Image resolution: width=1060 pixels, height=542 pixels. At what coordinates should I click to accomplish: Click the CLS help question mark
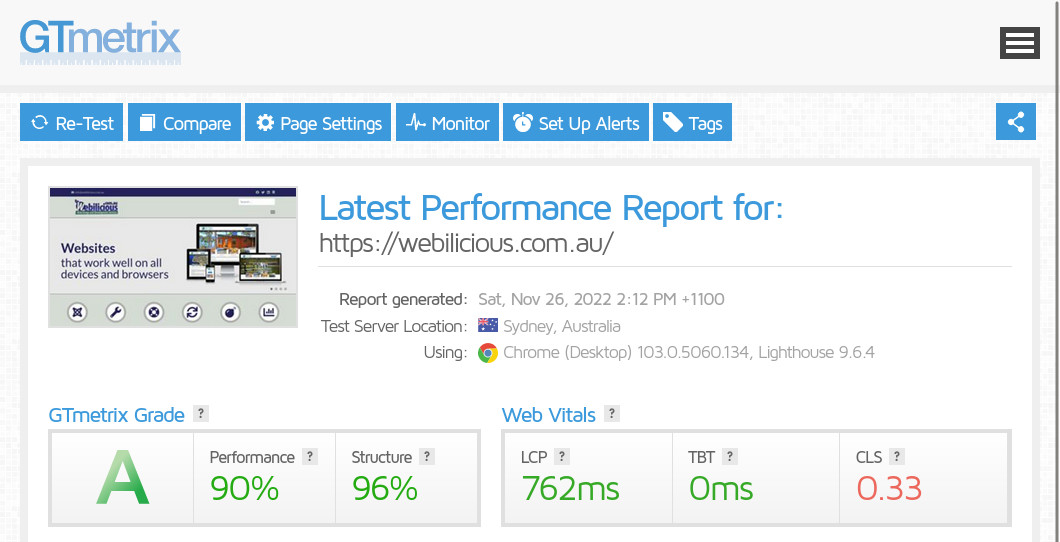click(896, 456)
